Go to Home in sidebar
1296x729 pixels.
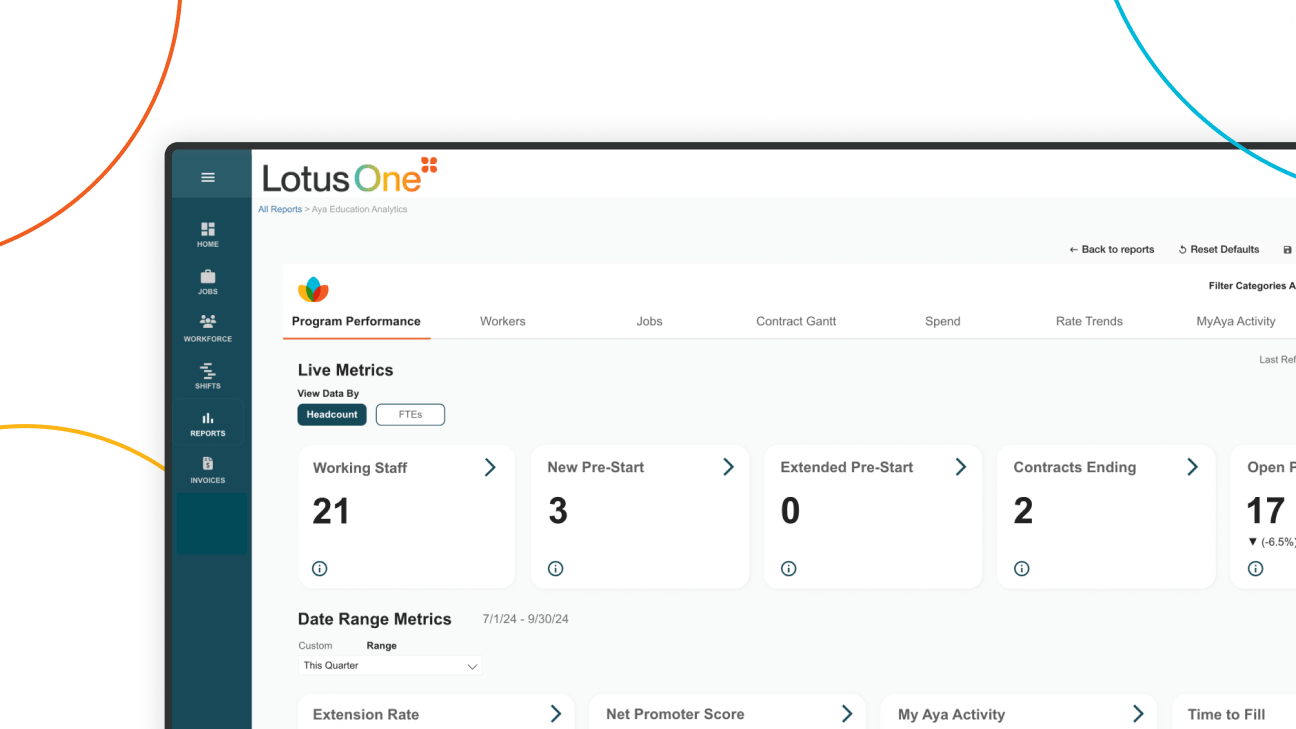[x=208, y=235]
